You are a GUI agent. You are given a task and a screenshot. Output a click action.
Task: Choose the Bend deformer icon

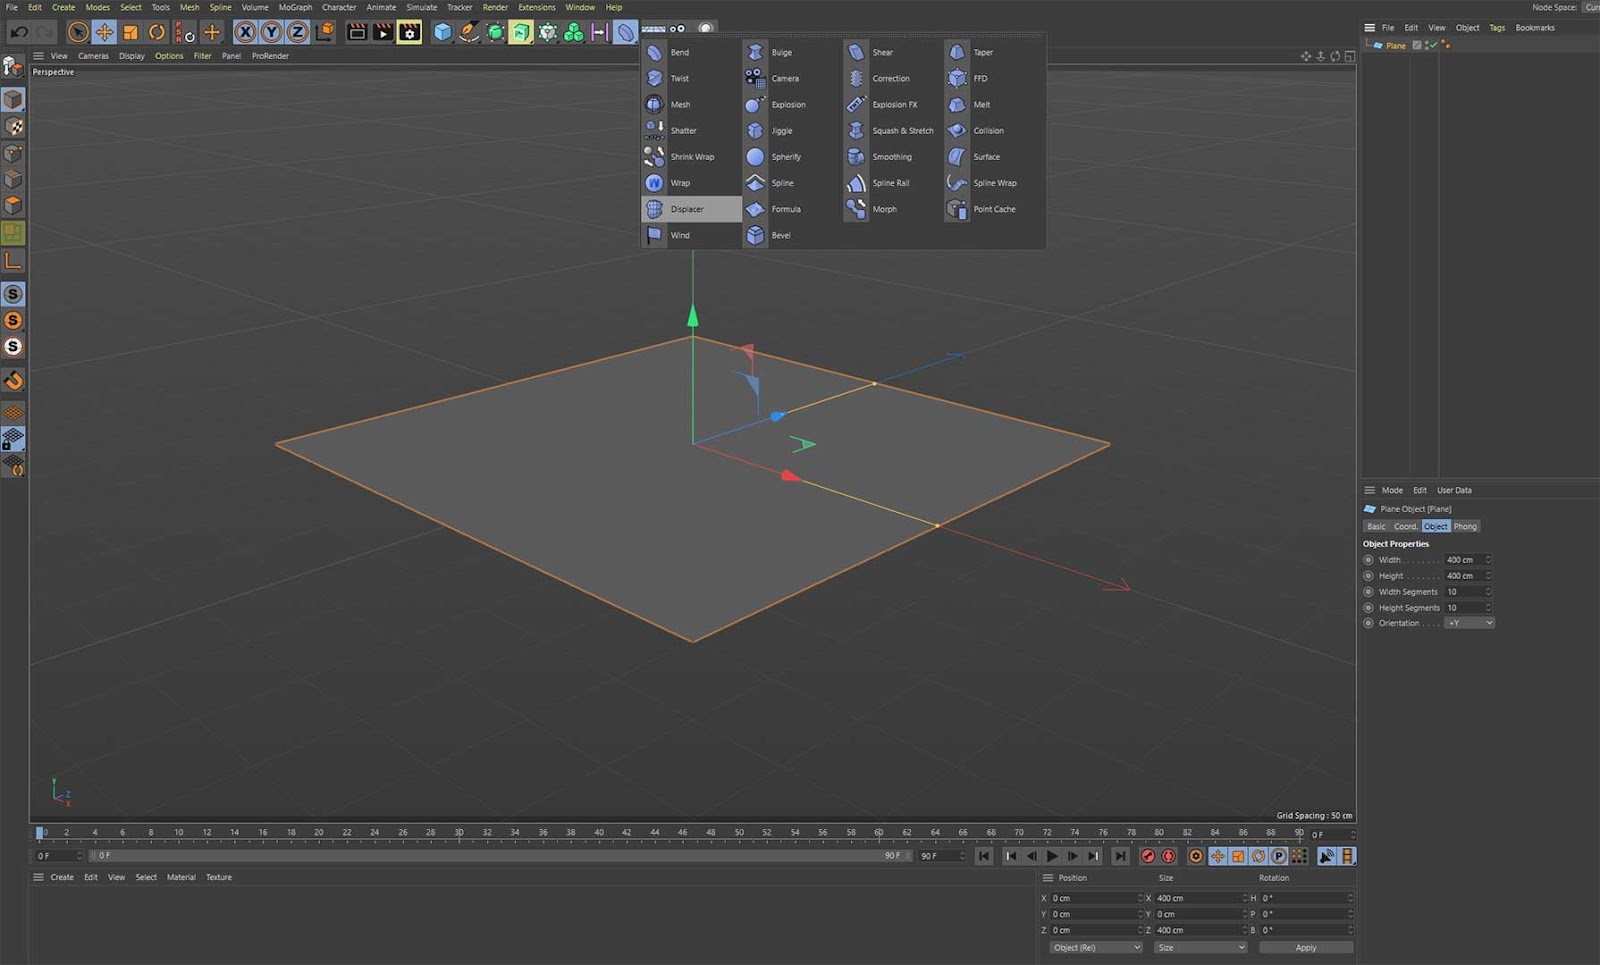point(655,52)
